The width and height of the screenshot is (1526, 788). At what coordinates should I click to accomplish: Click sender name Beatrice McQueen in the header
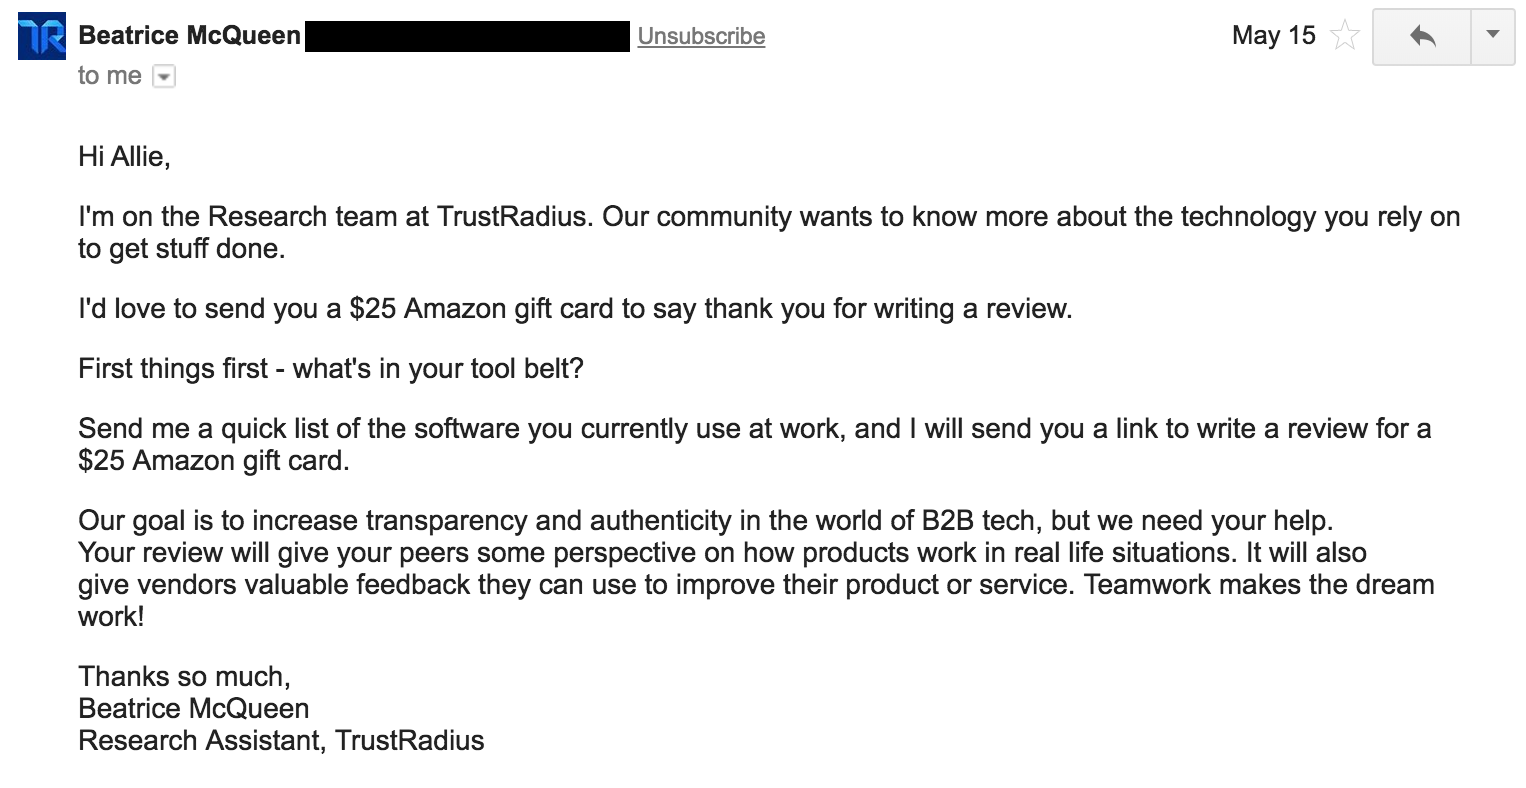click(189, 36)
